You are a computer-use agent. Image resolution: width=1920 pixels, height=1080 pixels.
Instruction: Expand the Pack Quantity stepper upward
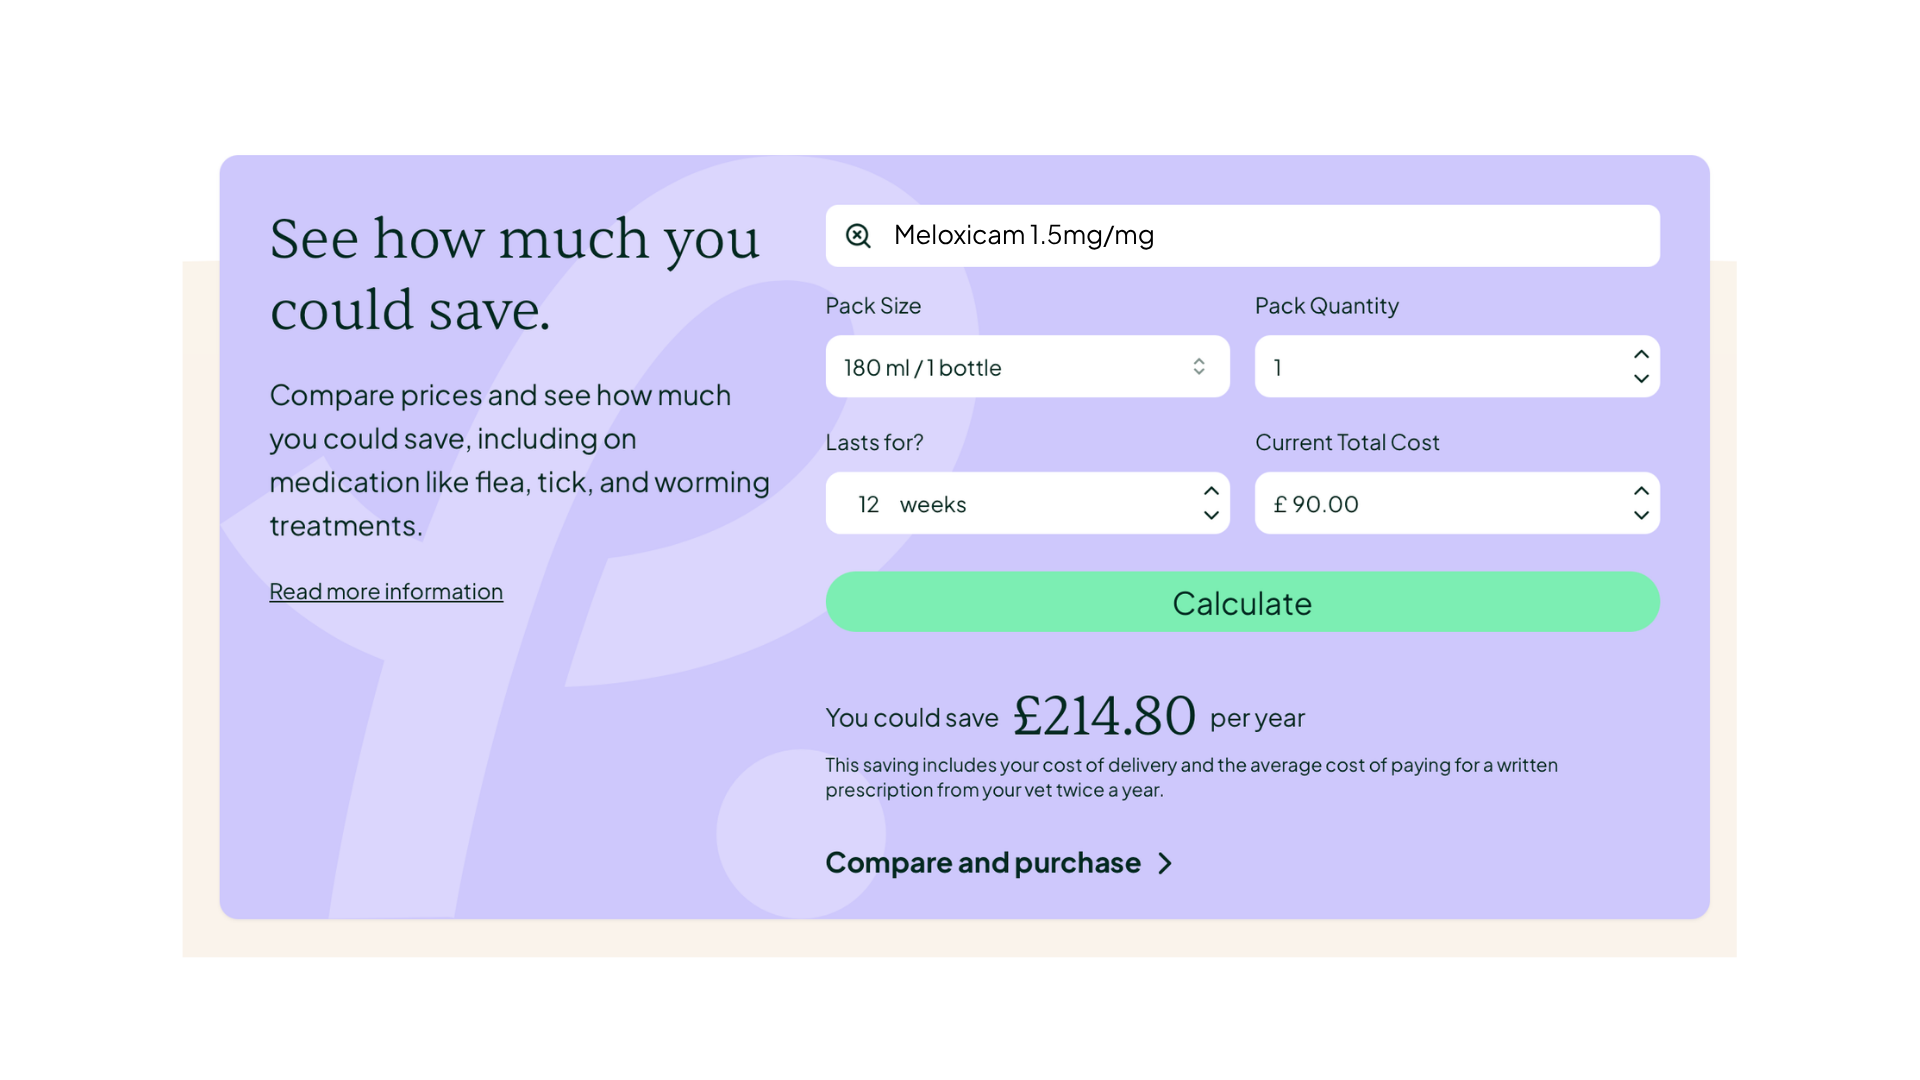pyautogui.click(x=1640, y=353)
